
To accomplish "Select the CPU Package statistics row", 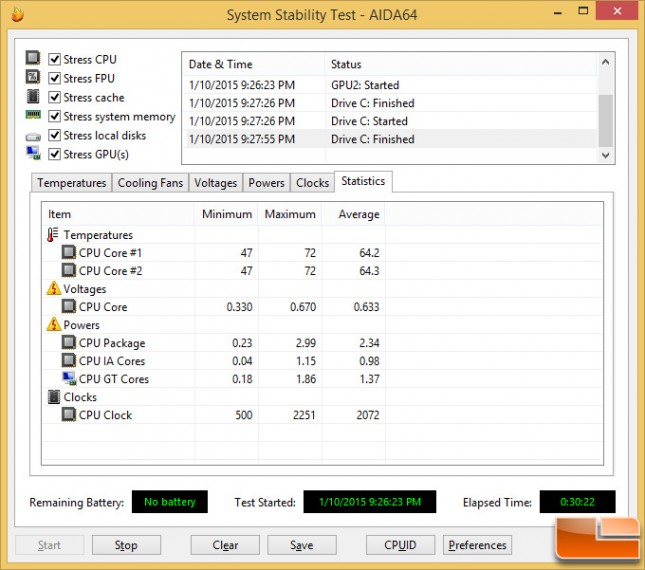I will click(x=323, y=343).
